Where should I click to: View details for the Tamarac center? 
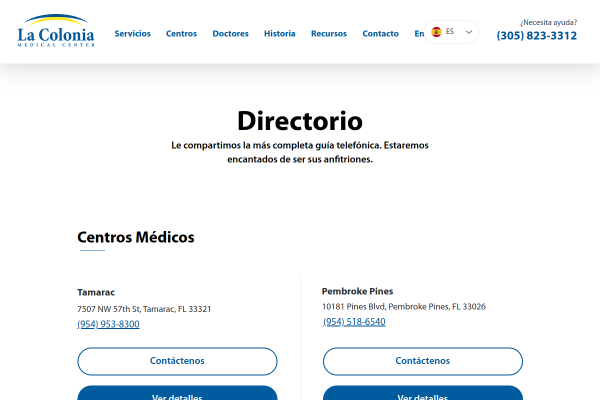coord(177,393)
